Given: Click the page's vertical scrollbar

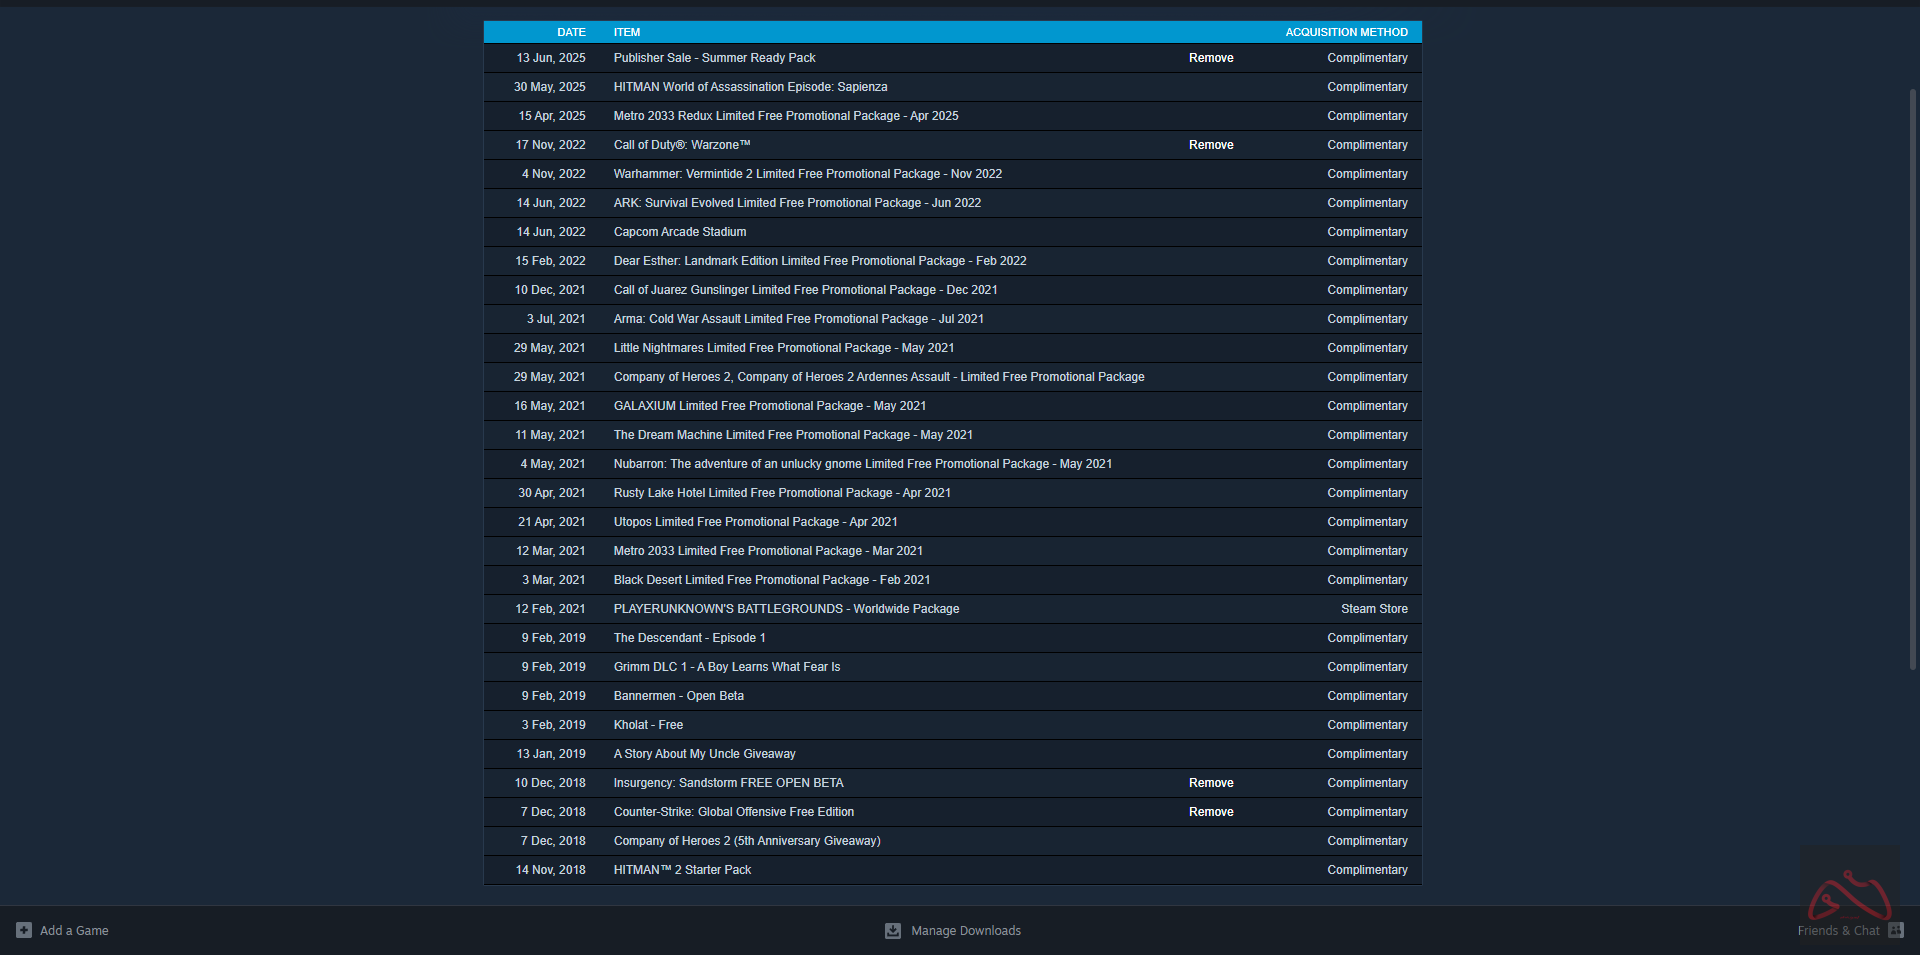Looking at the screenshot, I should (x=1912, y=380).
